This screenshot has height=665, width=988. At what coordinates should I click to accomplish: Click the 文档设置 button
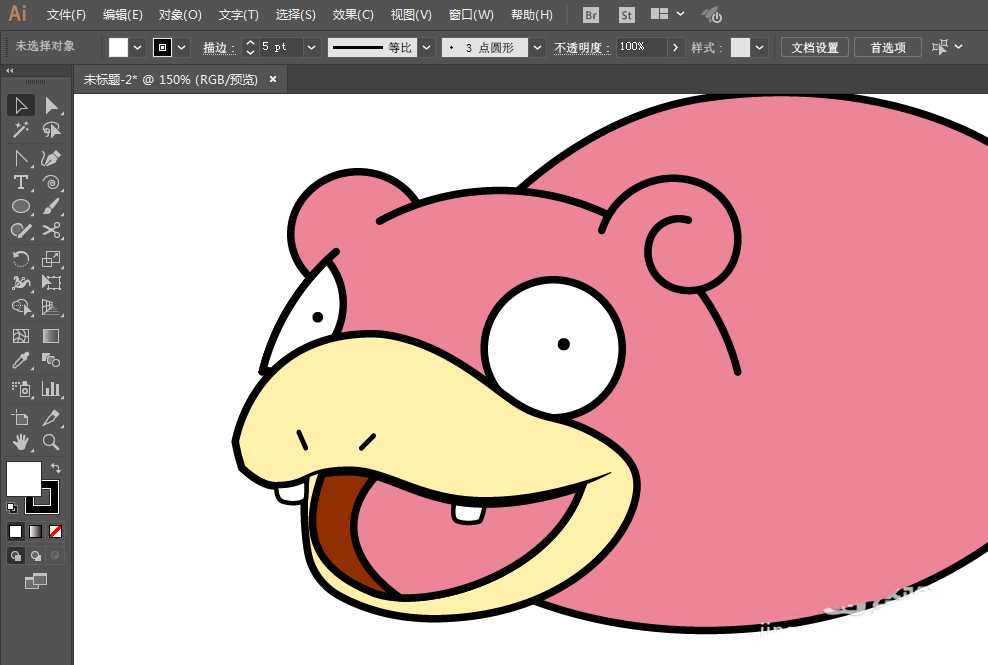tap(815, 47)
